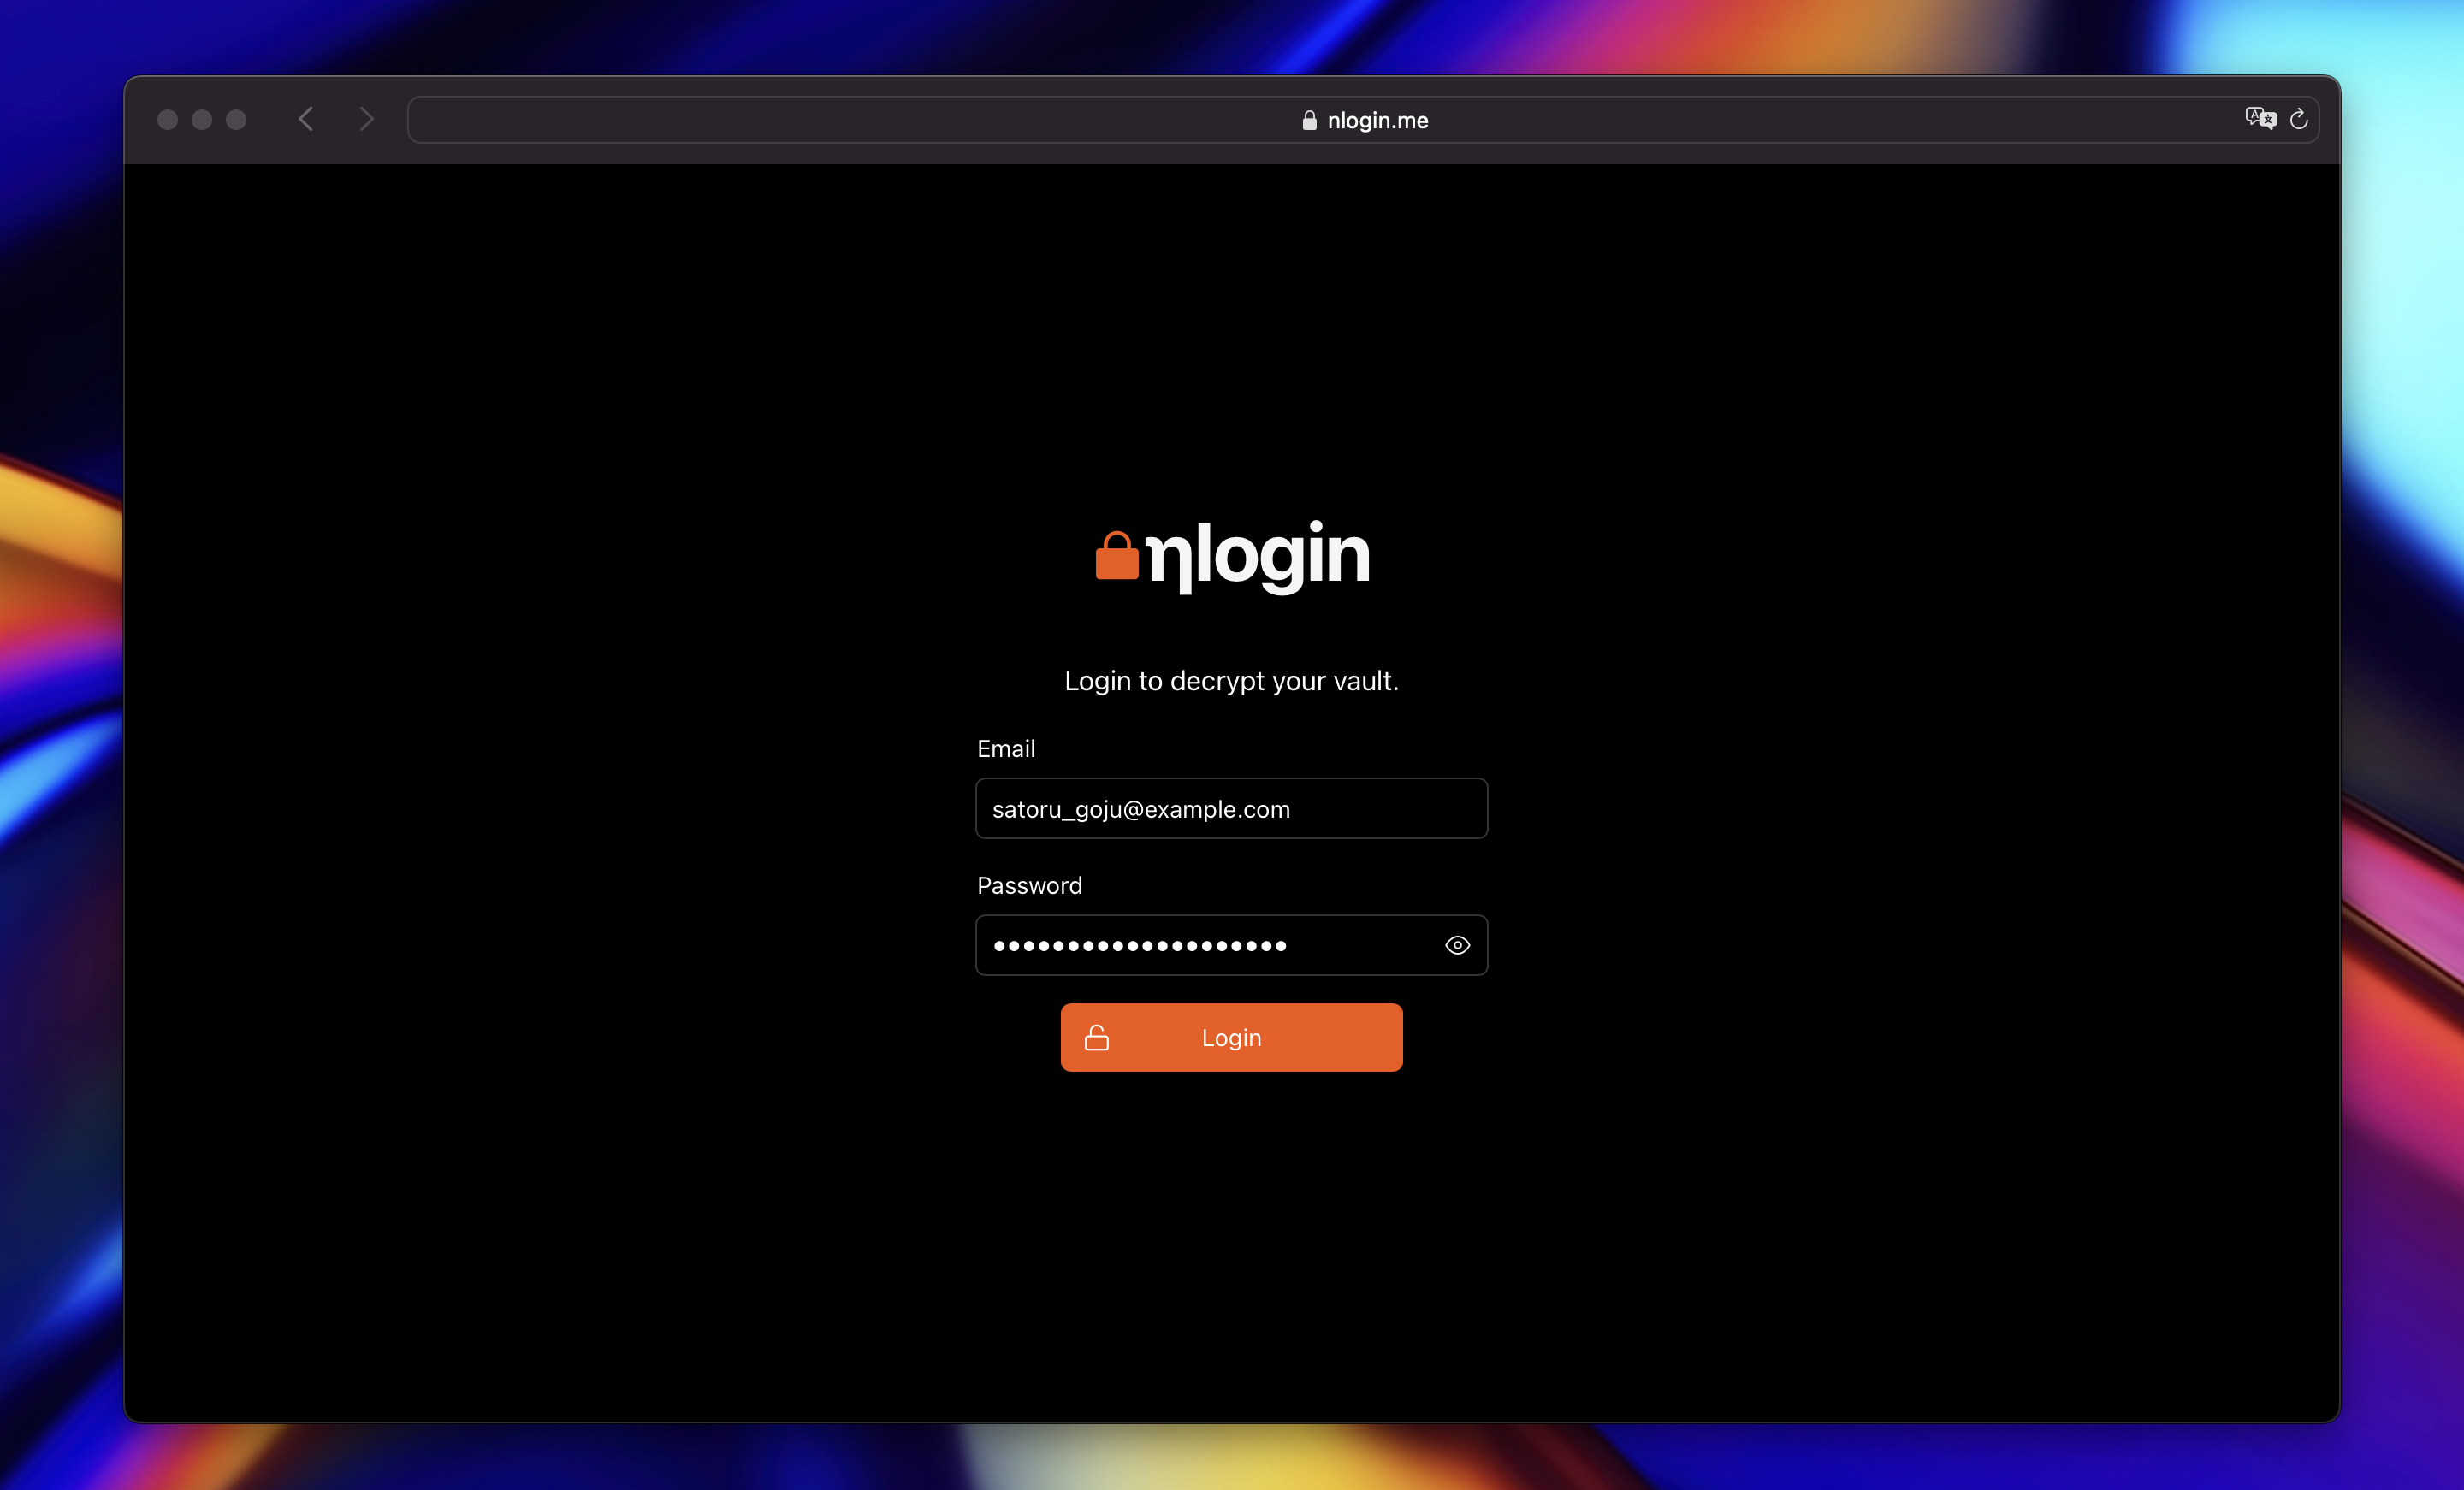Click the password dots to place cursor
This screenshot has height=1490, width=2464.
pos(1138,945)
